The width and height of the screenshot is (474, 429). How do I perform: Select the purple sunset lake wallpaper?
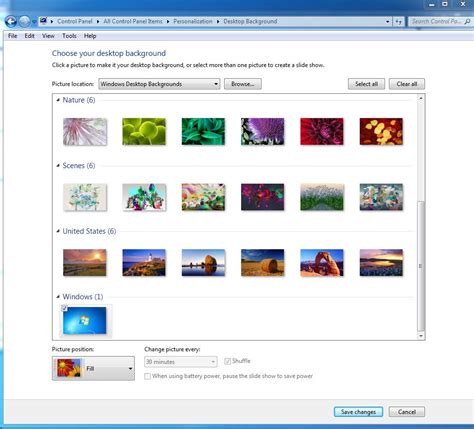pos(381,263)
